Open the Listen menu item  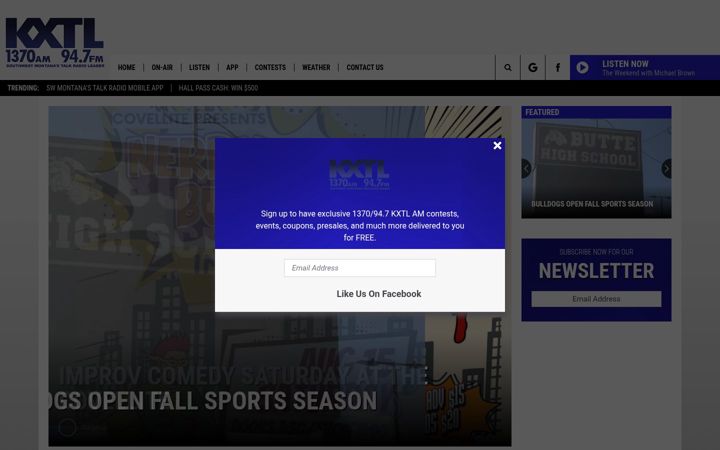[x=199, y=68]
